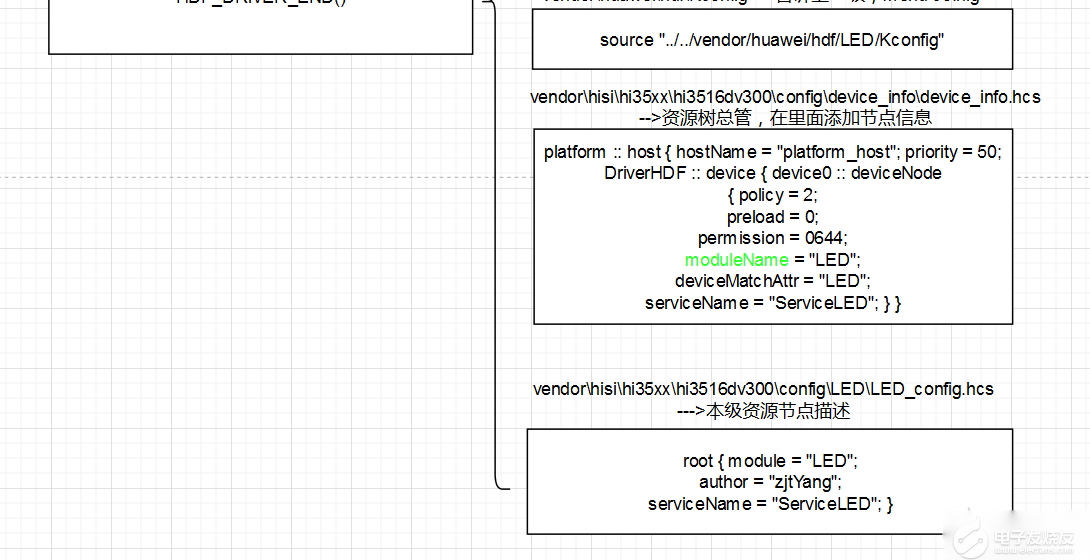The height and width of the screenshot is (560, 1090).
Task: Click the LED_config.hcs file path label
Action: [763, 389]
